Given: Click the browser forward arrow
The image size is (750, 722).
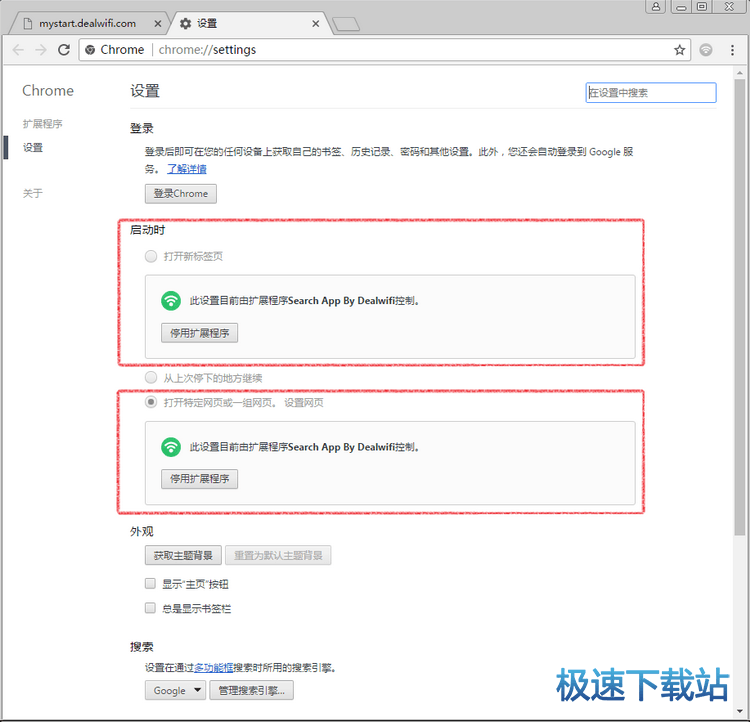Looking at the screenshot, I should [41, 50].
